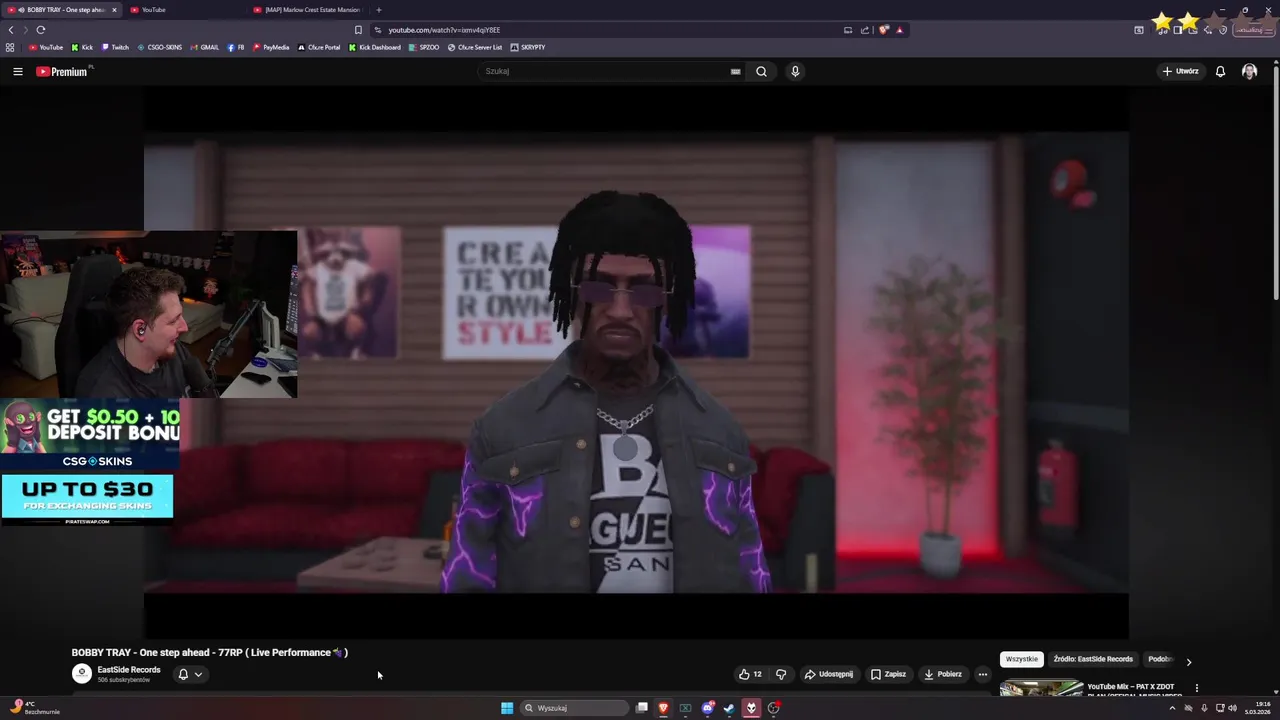Open the on-screen keyboard in search box
The height and width of the screenshot is (720, 1280).
tap(735, 71)
